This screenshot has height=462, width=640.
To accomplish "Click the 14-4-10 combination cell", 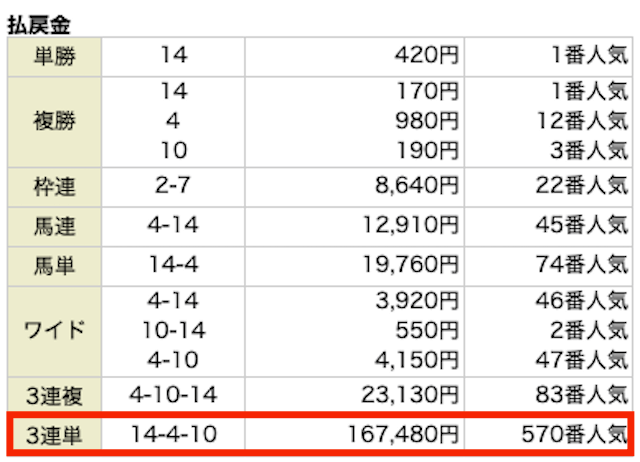I will 173,434.
